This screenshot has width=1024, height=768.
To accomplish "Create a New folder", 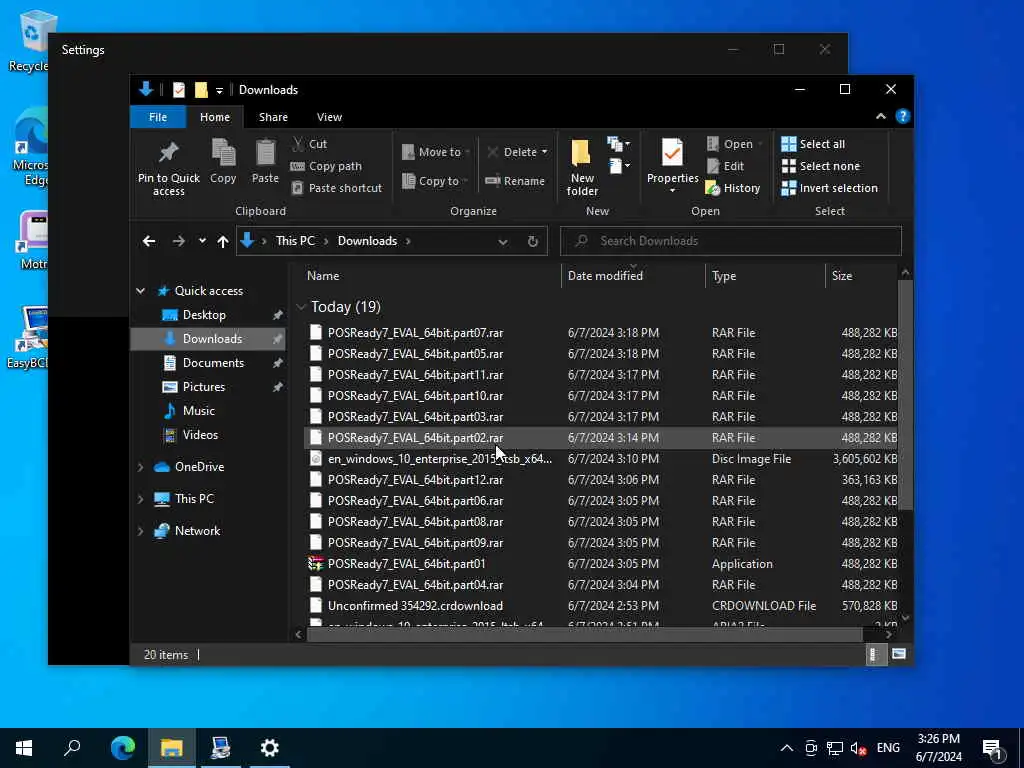I will click(x=581, y=167).
